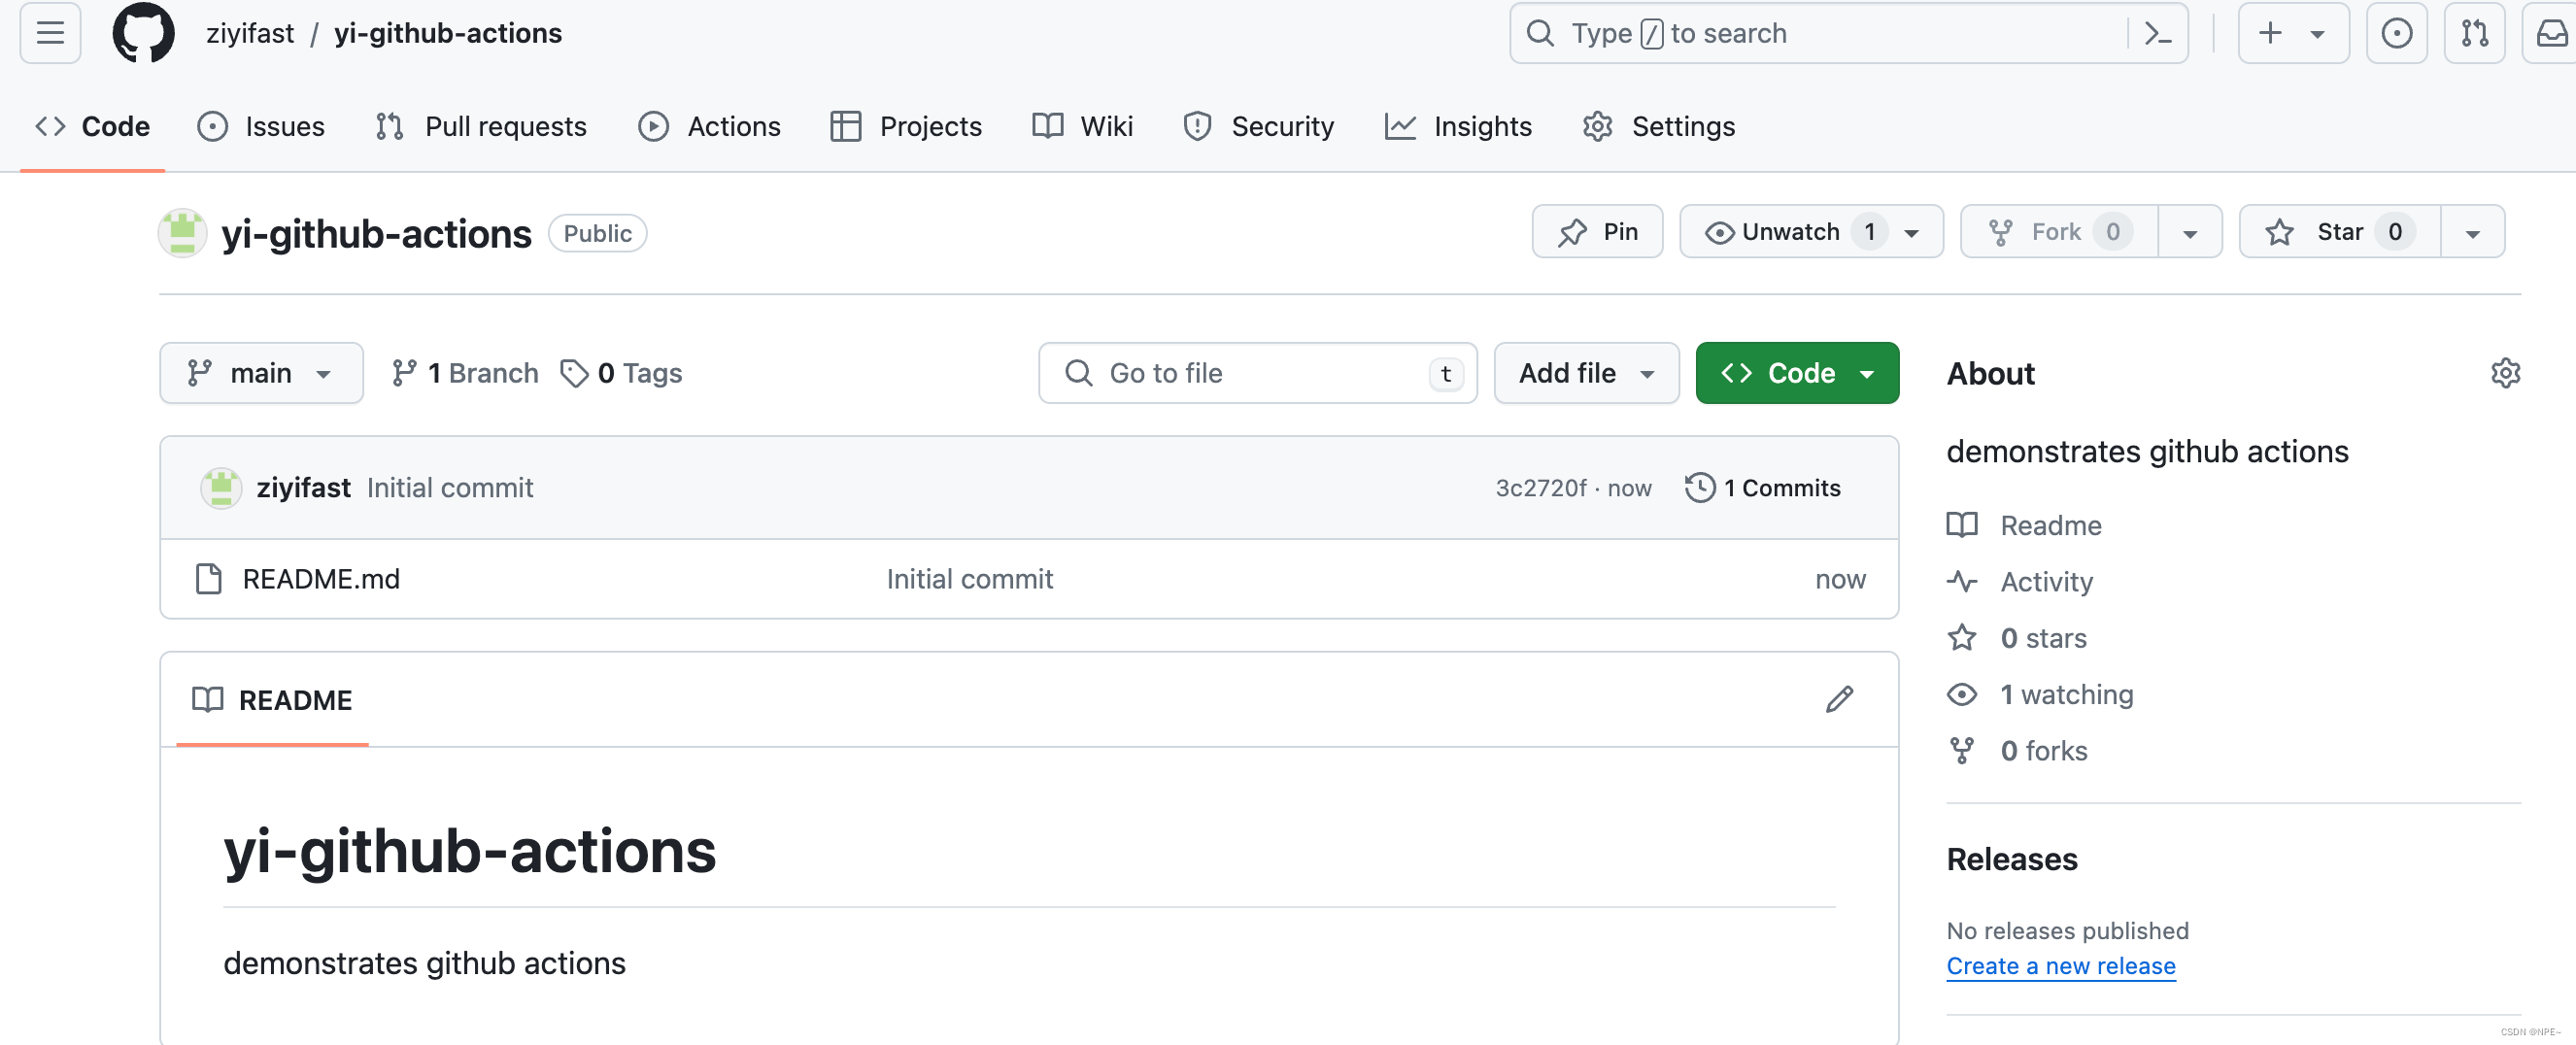Click Create a new release link
This screenshot has width=2576, height=1045.
point(2060,966)
